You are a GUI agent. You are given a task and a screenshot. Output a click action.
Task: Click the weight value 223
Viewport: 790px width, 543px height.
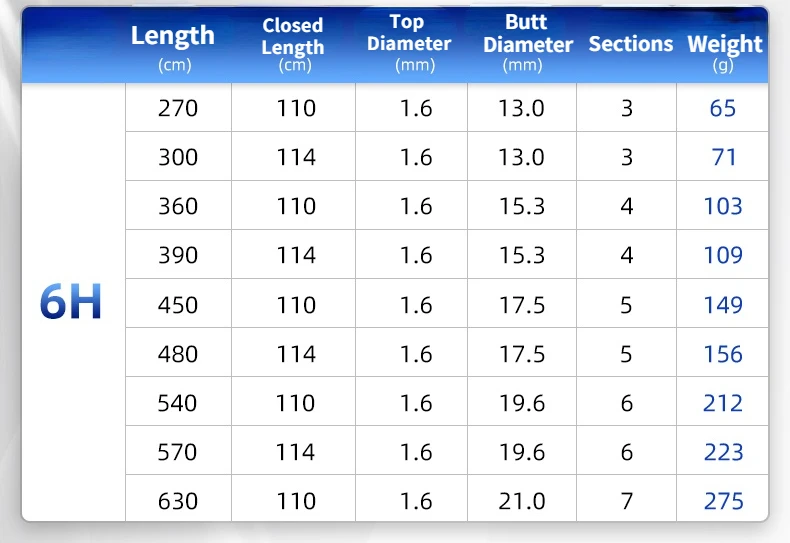coord(723,451)
